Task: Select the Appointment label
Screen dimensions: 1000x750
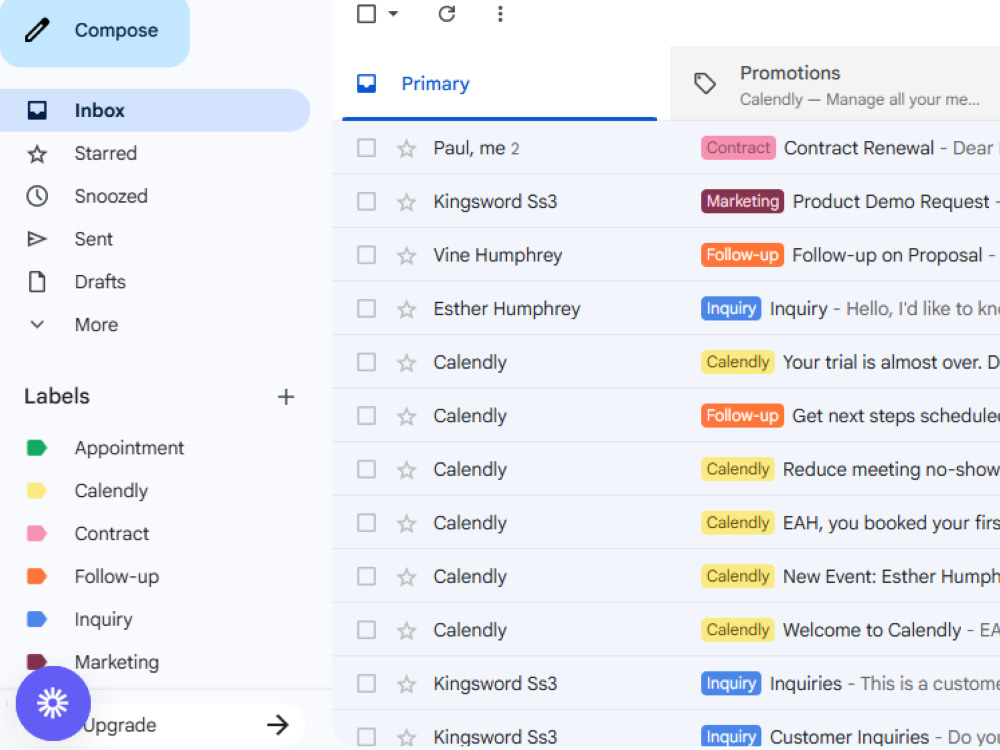Action: [x=129, y=448]
